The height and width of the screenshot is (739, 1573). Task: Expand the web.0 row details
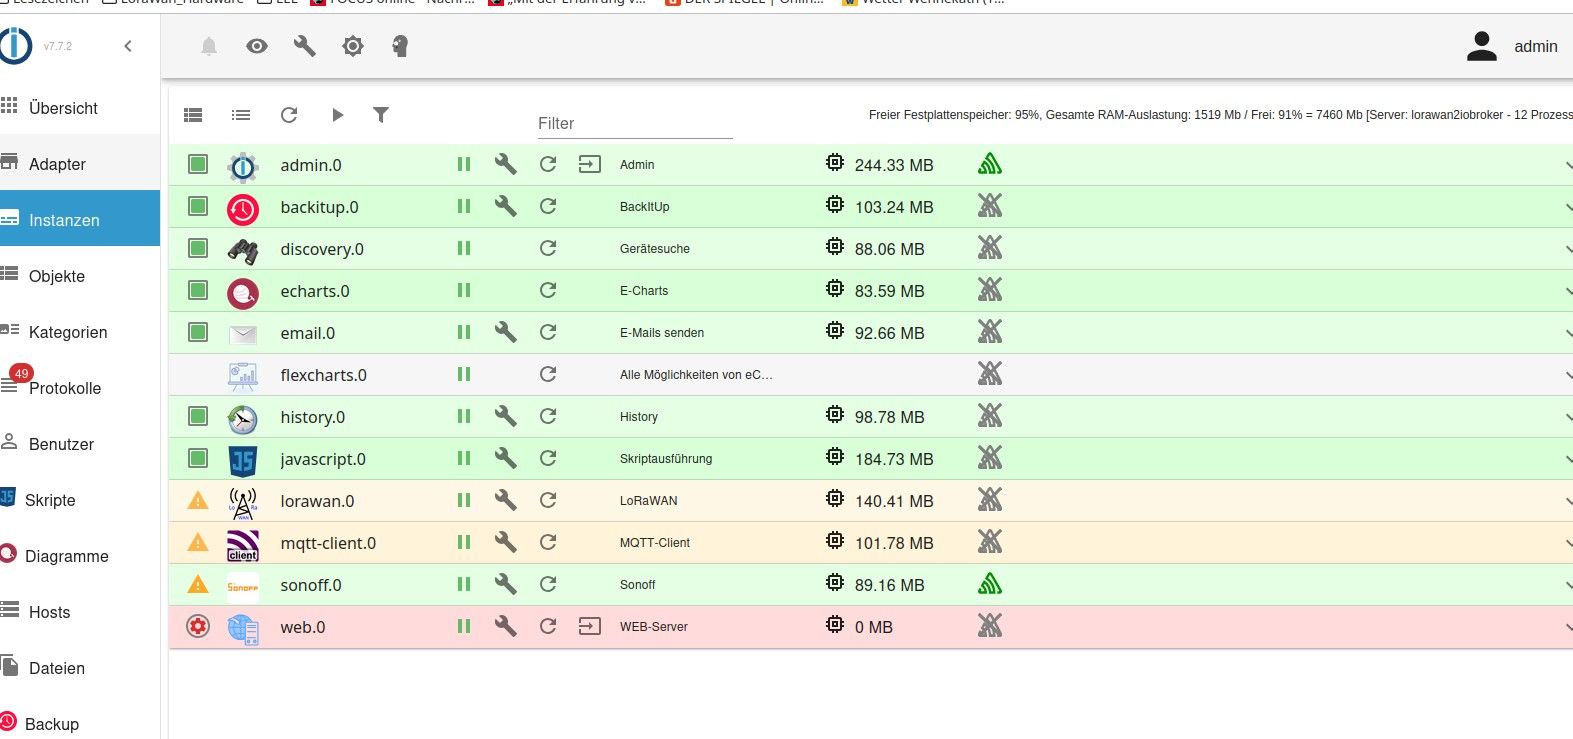click(1566, 627)
